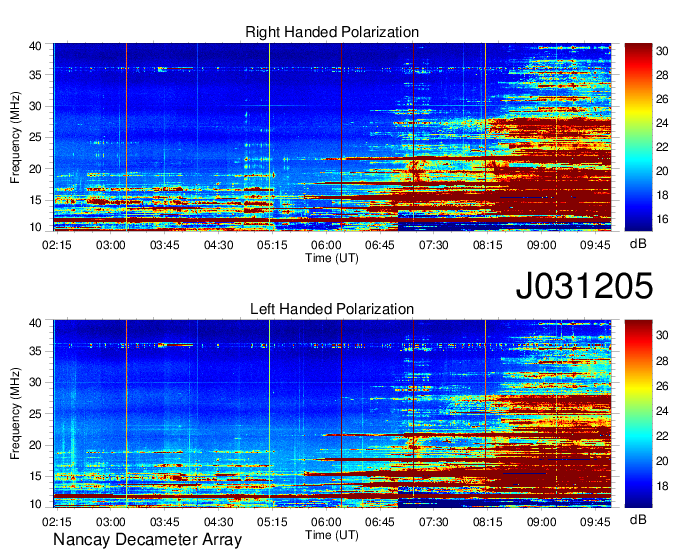Click 08:15 tick under Right Handed plot
Viewport: 680px width, 552px height.
point(487,245)
